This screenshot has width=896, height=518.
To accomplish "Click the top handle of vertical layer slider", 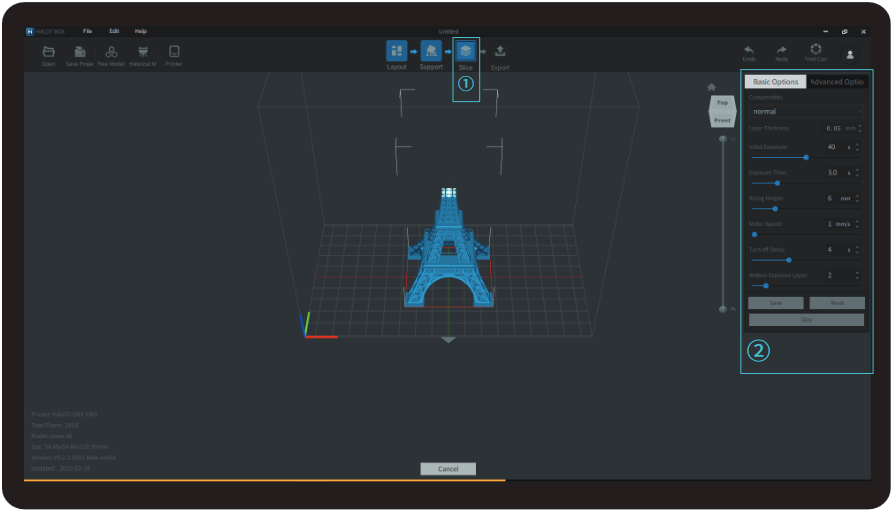I will pyautogui.click(x=723, y=140).
